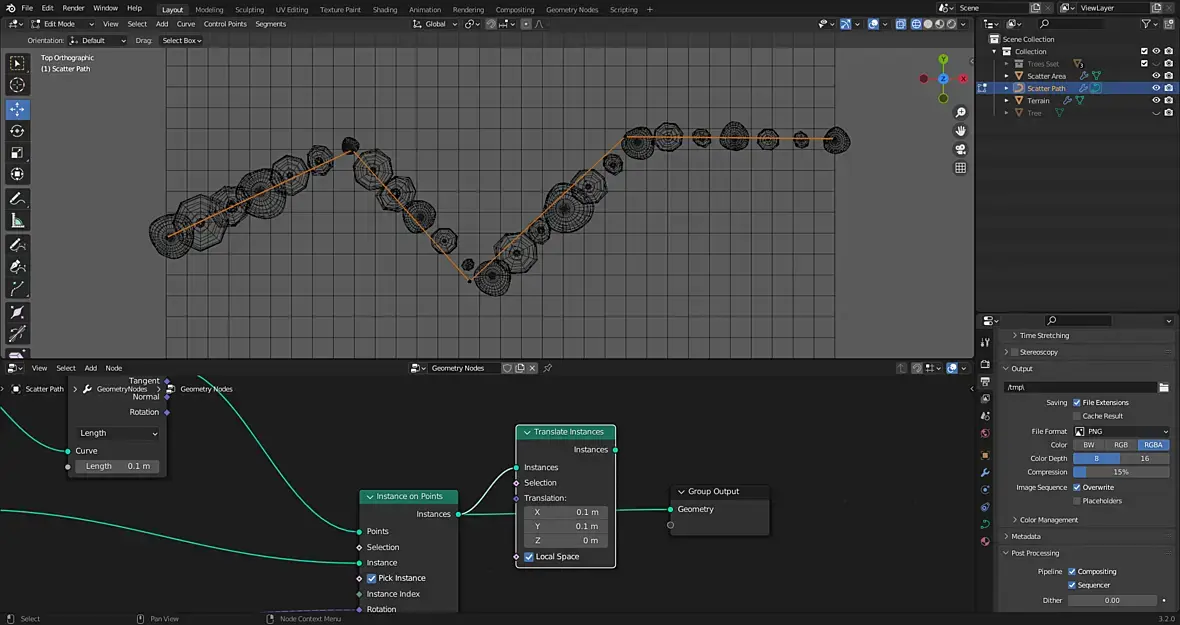
Task: Adjust the Compression 15% slider
Action: pyautogui.click(x=1120, y=472)
